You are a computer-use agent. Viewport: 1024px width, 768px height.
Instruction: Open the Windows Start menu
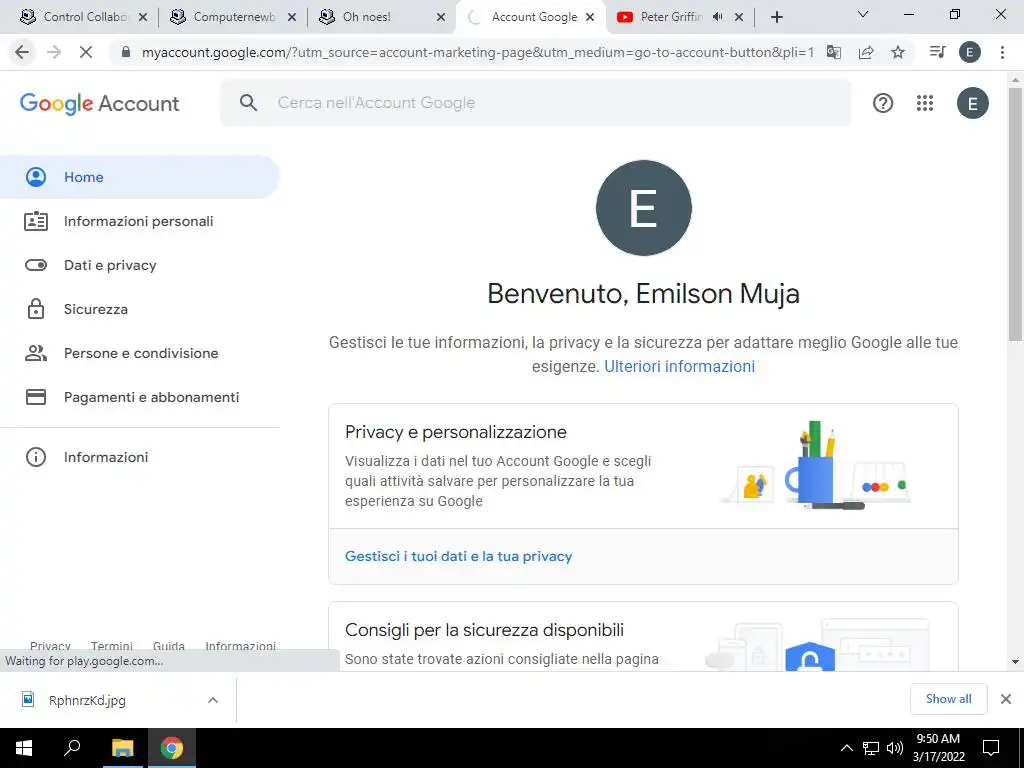(24, 748)
